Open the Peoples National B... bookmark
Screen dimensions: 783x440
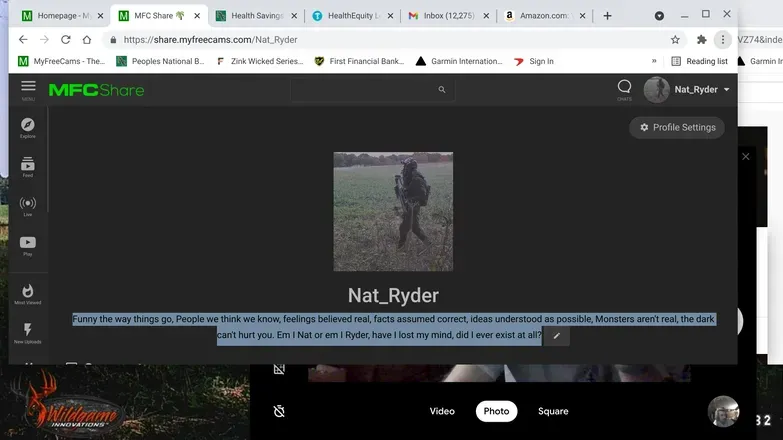point(160,61)
